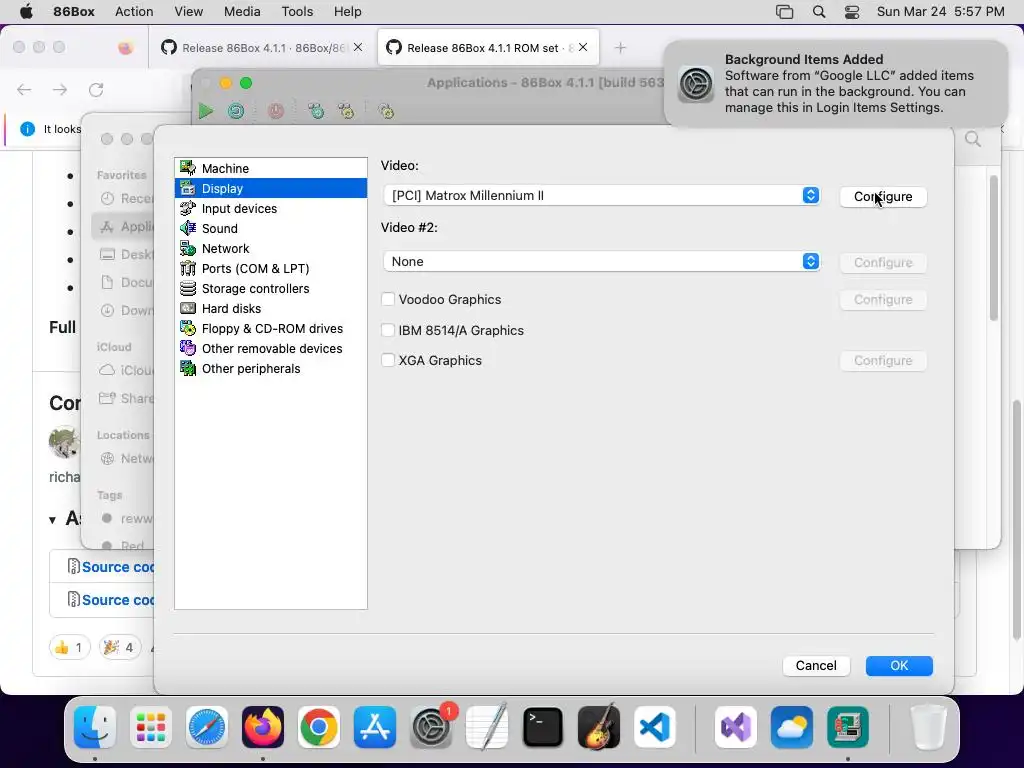
Task: Enable XGA Graphics checkbox
Action: 388,360
